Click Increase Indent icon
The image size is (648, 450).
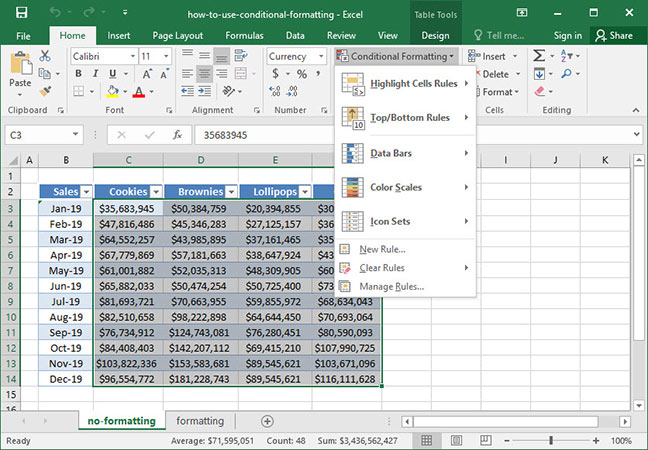point(205,91)
